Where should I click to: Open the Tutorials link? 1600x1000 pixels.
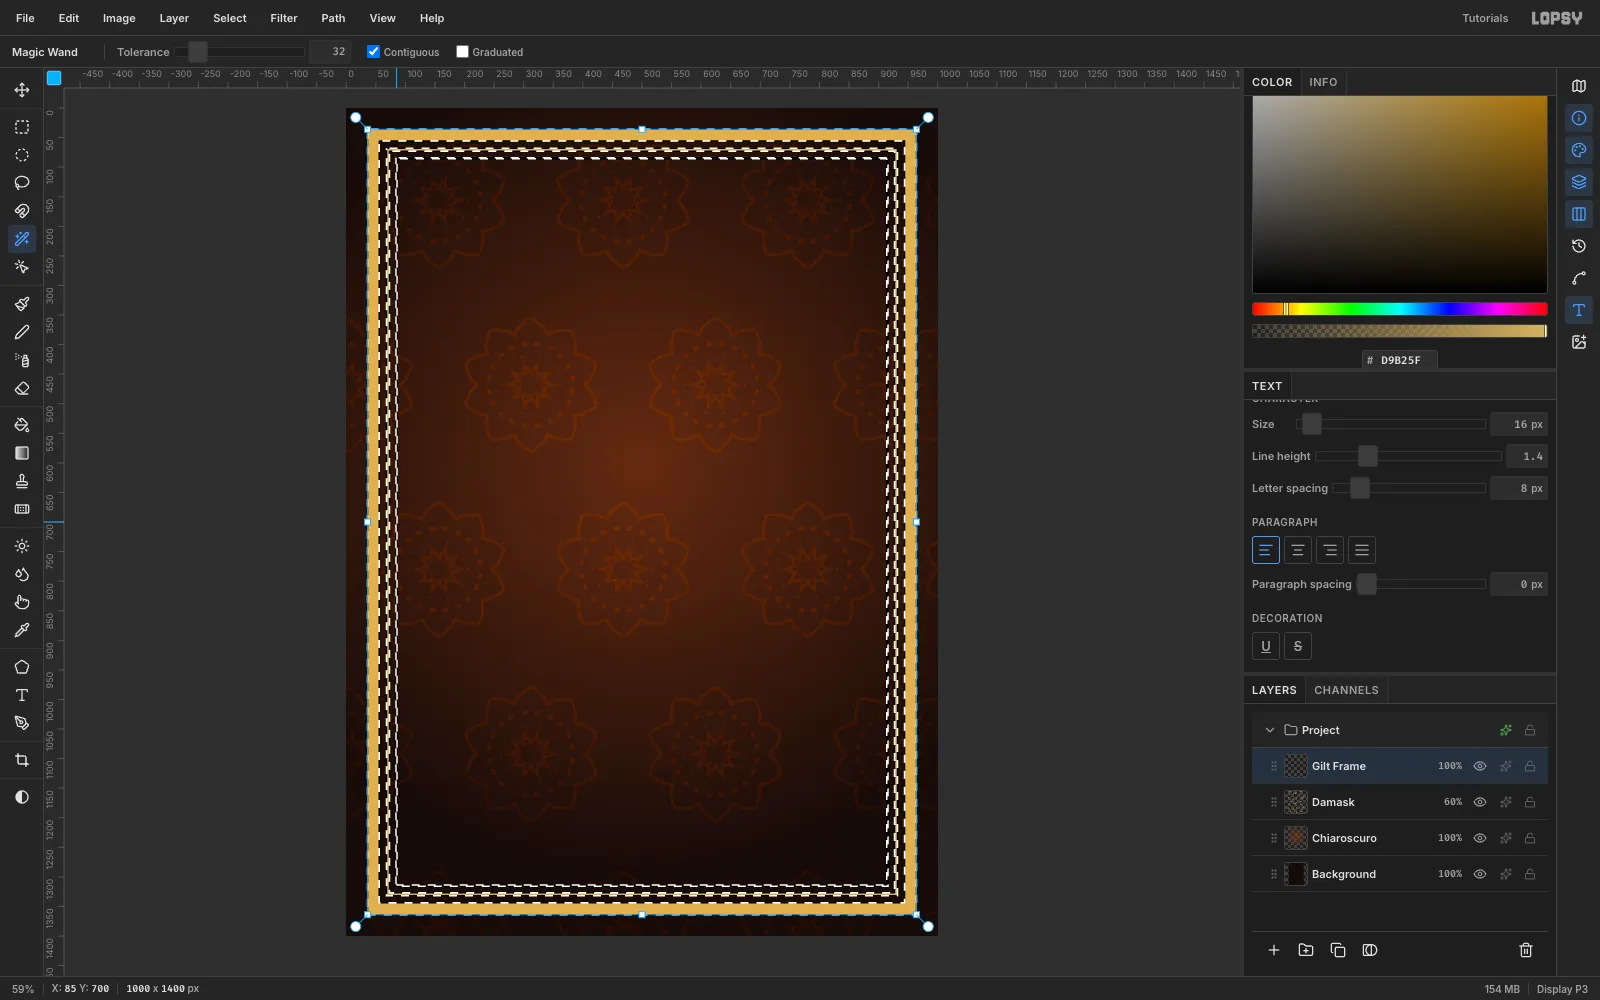coord(1485,18)
